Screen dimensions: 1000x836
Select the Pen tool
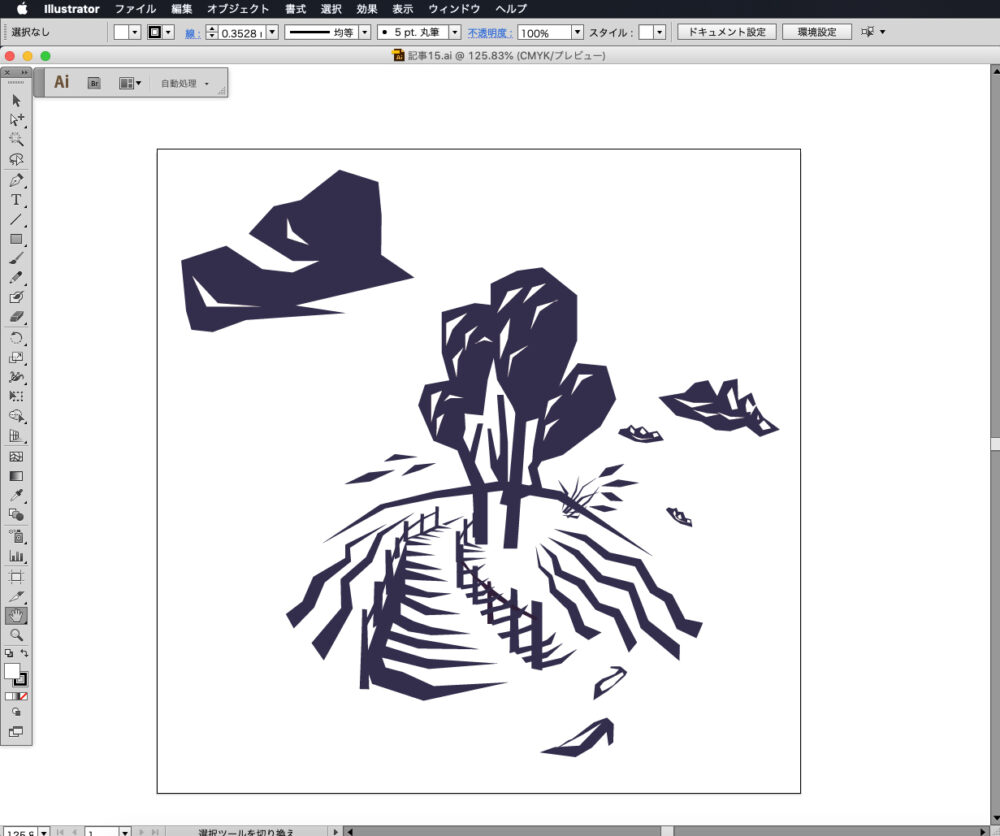click(x=16, y=181)
